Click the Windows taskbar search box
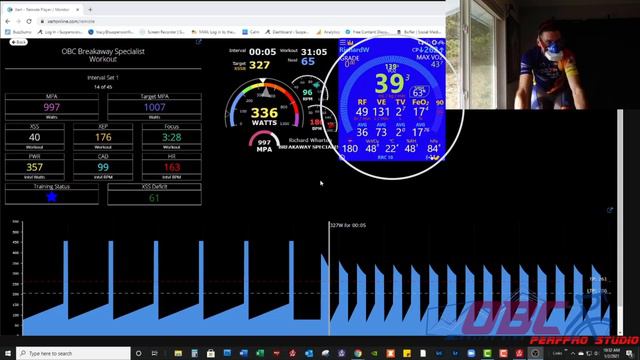This screenshot has width=640, height=360. [x=73, y=353]
